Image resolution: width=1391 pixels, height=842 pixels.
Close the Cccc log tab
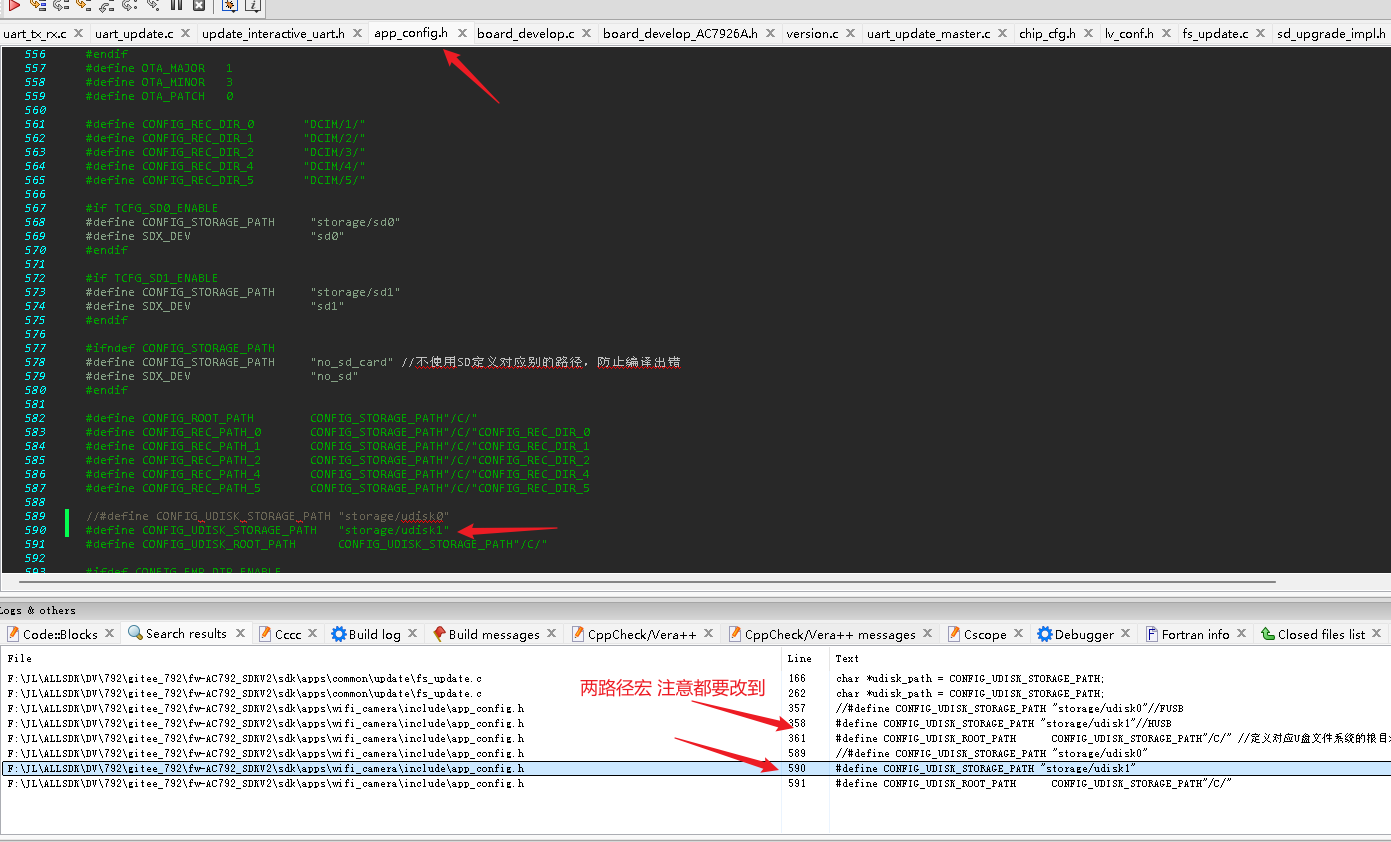(x=313, y=633)
